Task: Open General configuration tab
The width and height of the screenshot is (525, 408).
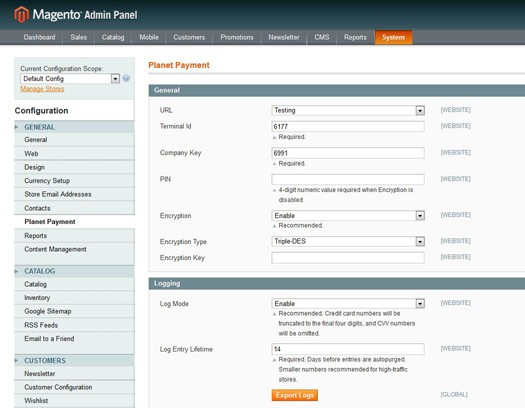Action: [74, 140]
